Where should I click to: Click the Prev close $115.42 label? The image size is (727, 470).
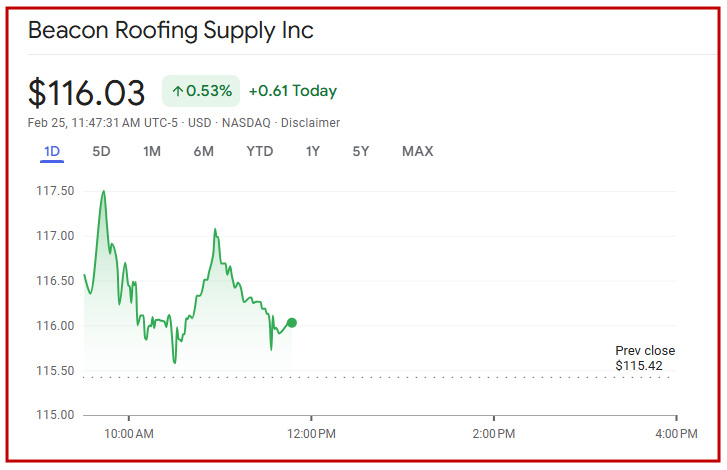click(645, 359)
